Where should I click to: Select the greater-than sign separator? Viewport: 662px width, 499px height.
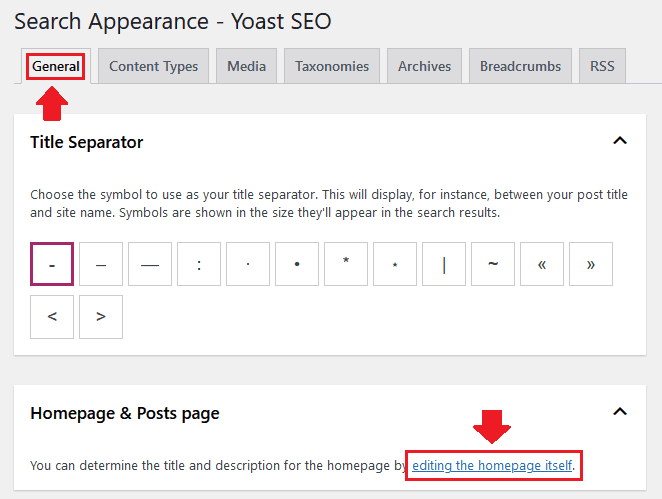[x=101, y=317]
